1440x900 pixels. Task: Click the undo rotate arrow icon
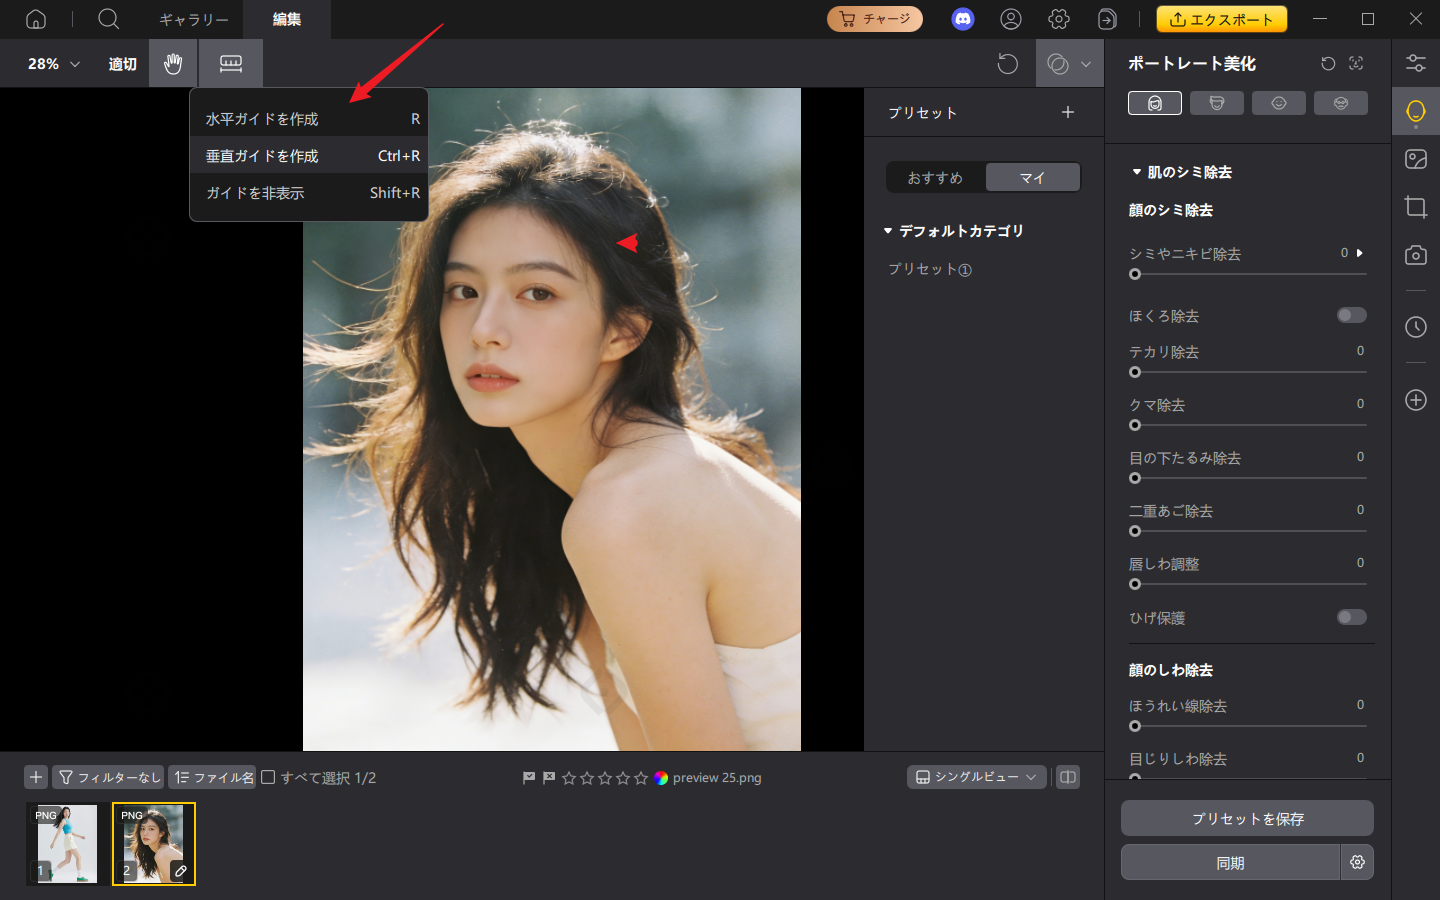click(1007, 64)
